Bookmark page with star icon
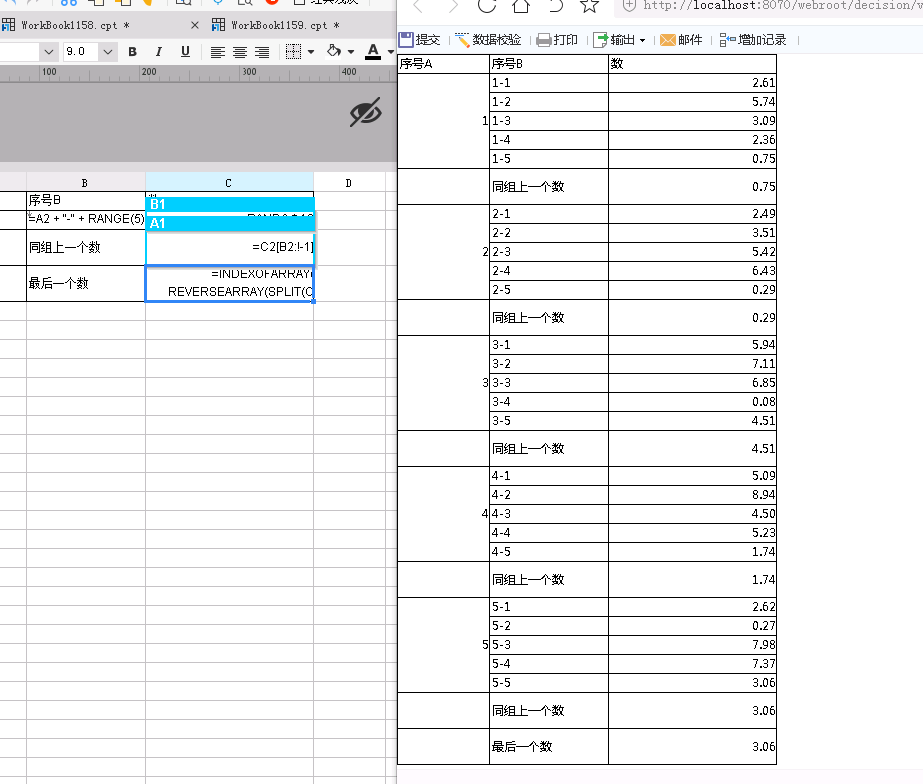Screen dimensions: 923x784 (589, 5)
